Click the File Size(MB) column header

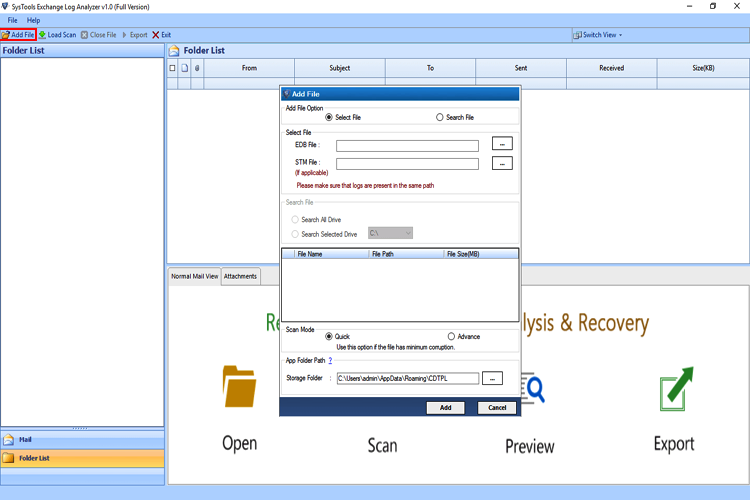(481, 254)
